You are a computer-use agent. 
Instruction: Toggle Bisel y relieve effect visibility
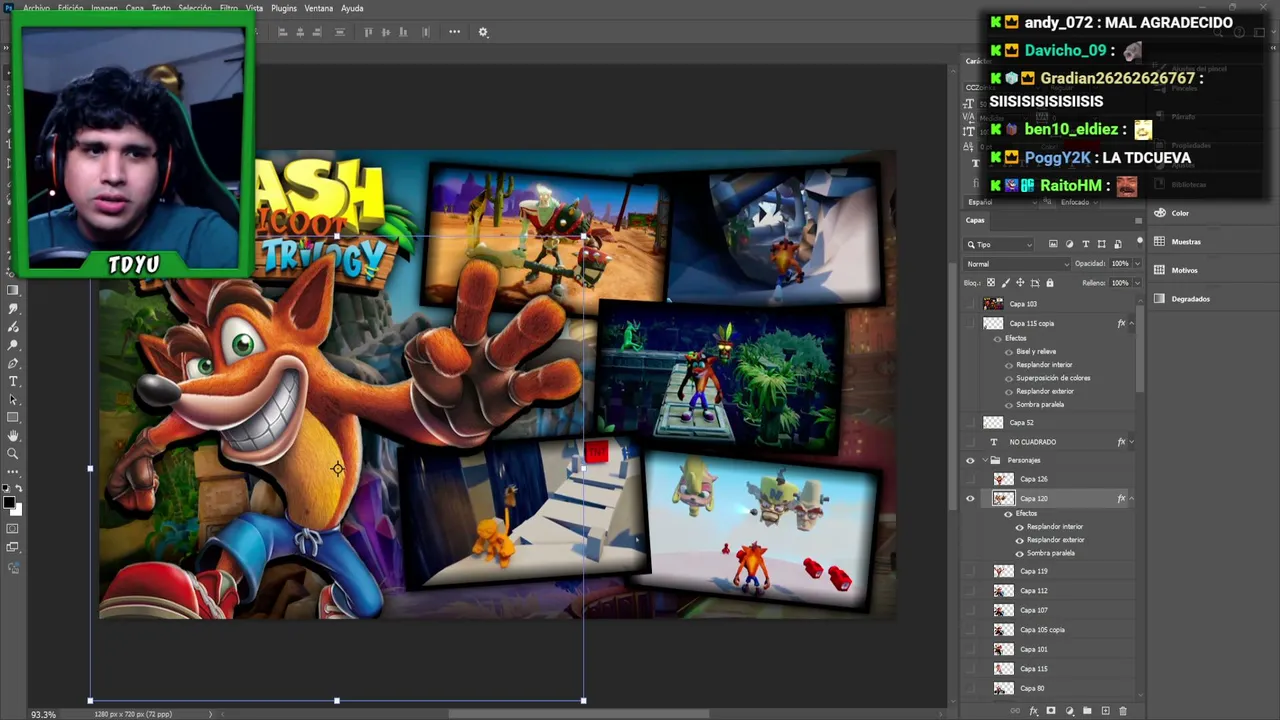coord(1008,352)
